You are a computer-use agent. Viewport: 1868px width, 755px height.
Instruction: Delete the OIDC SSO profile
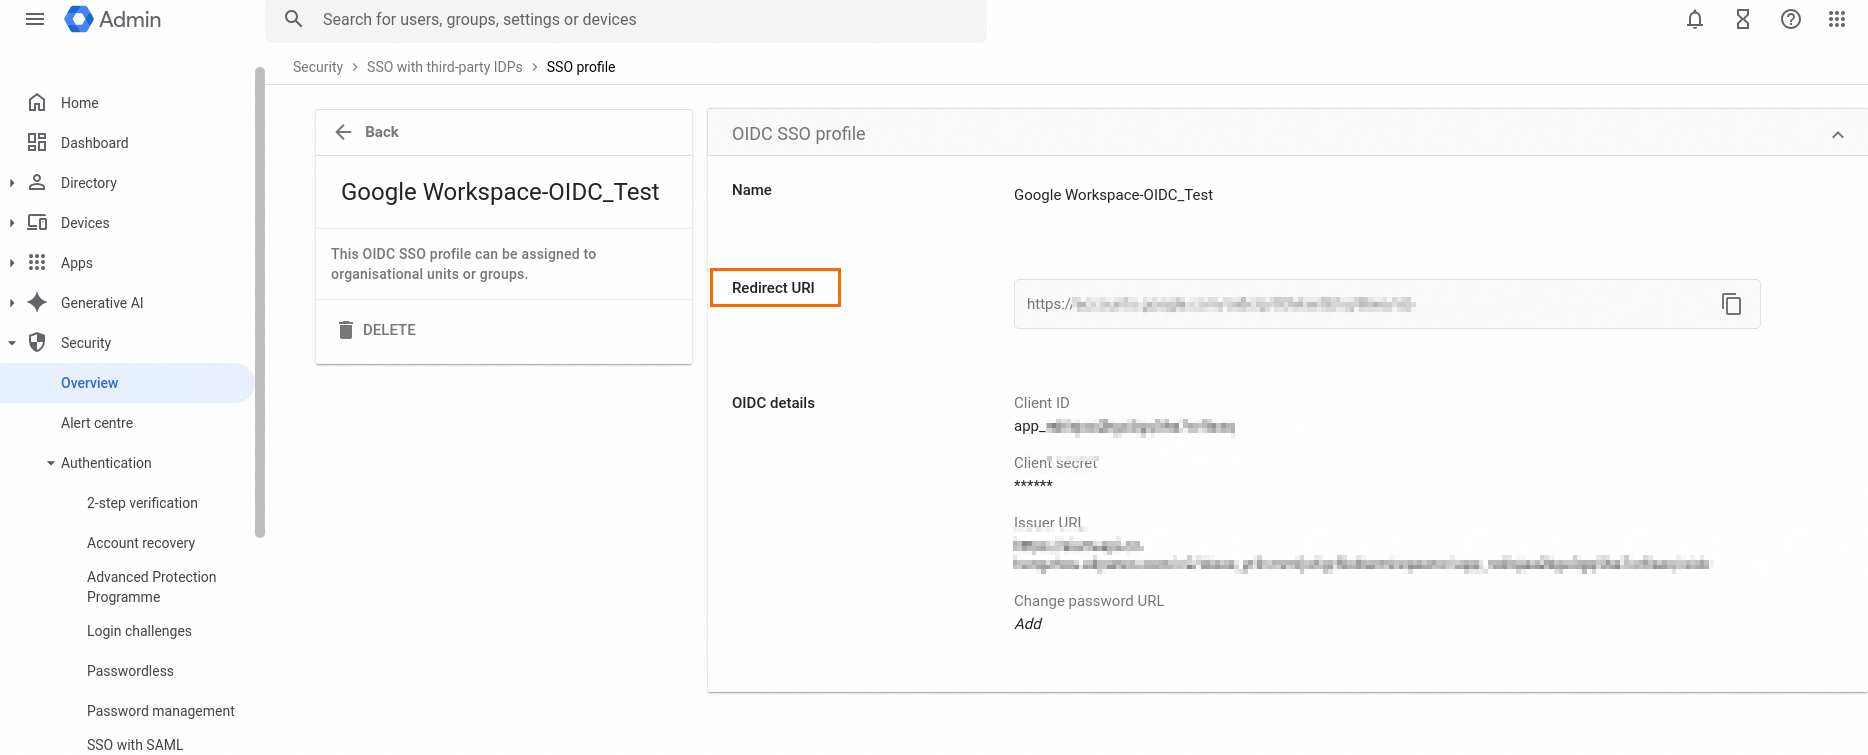point(389,330)
